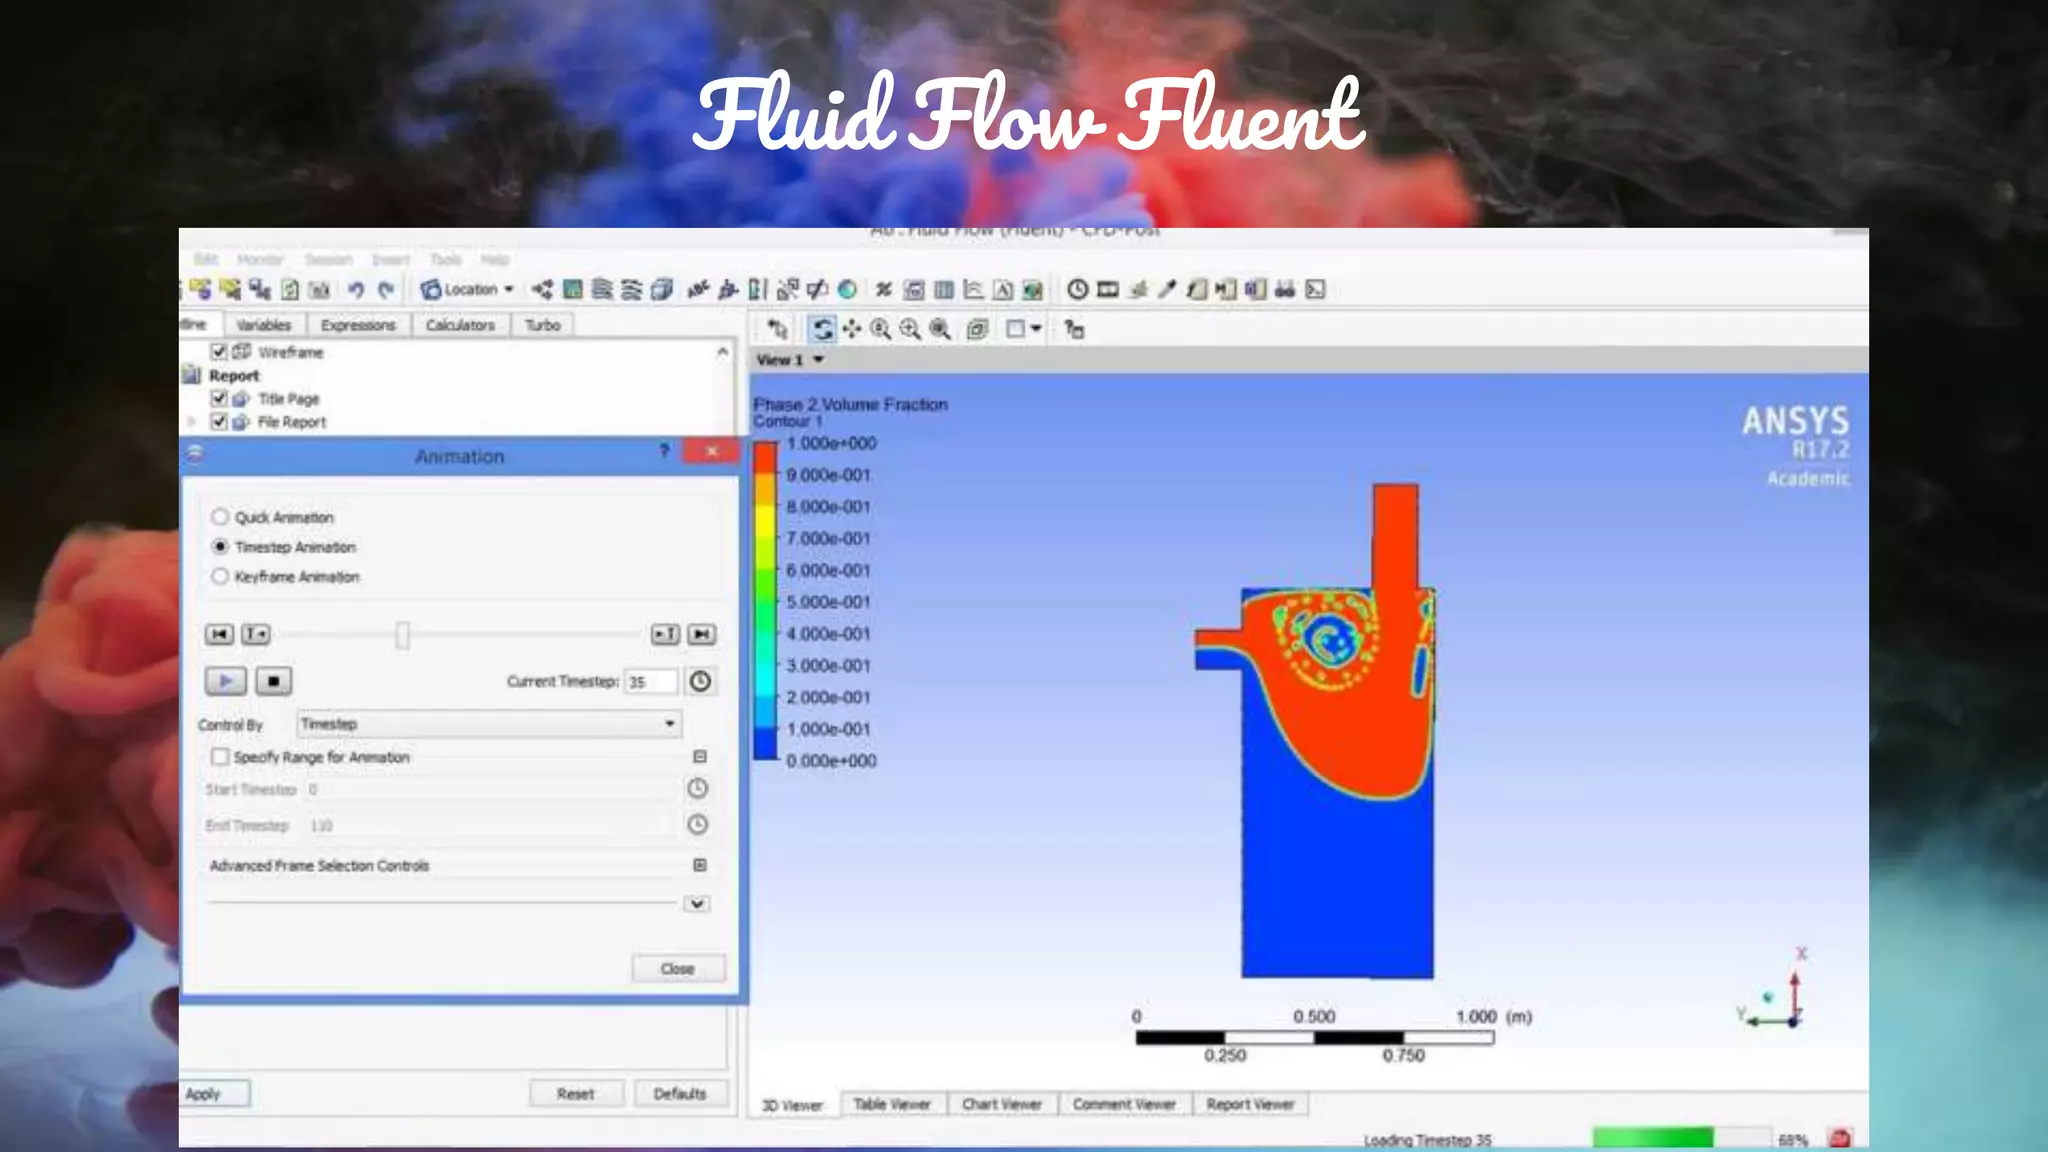
Task: Open the Report Viewer tab
Action: point(1250,1104)
